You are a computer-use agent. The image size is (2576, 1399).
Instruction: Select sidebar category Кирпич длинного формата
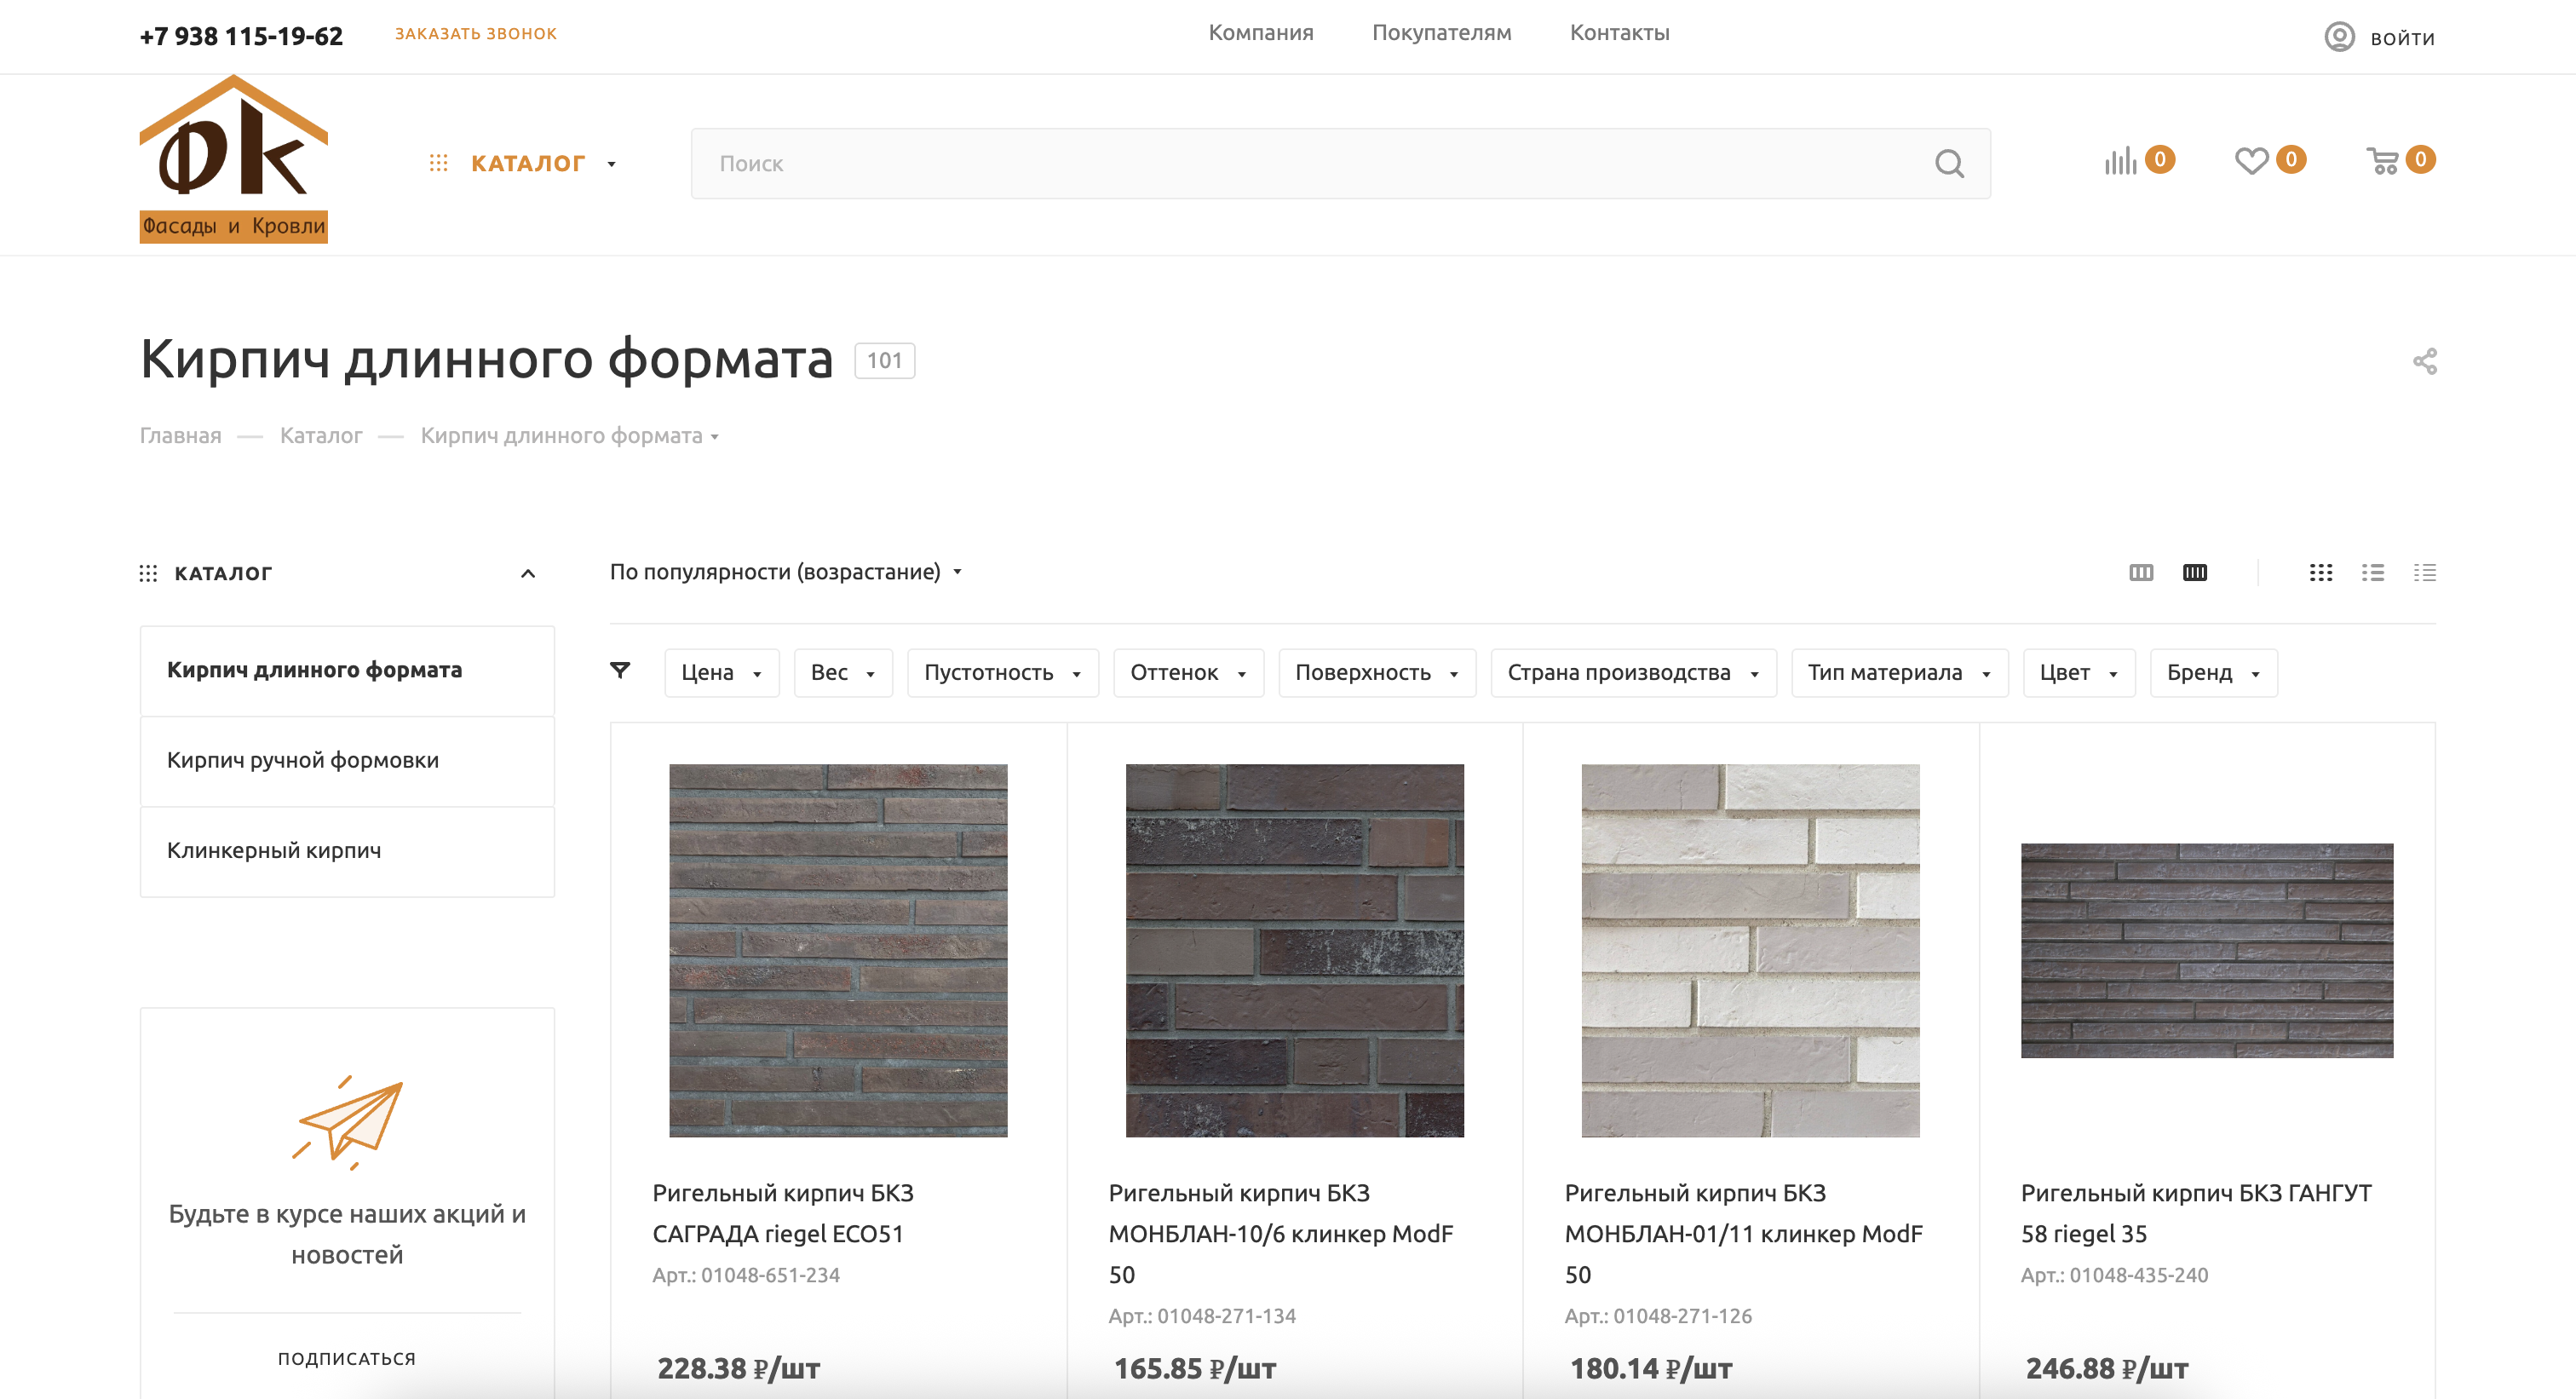click(x=347, y=670)
